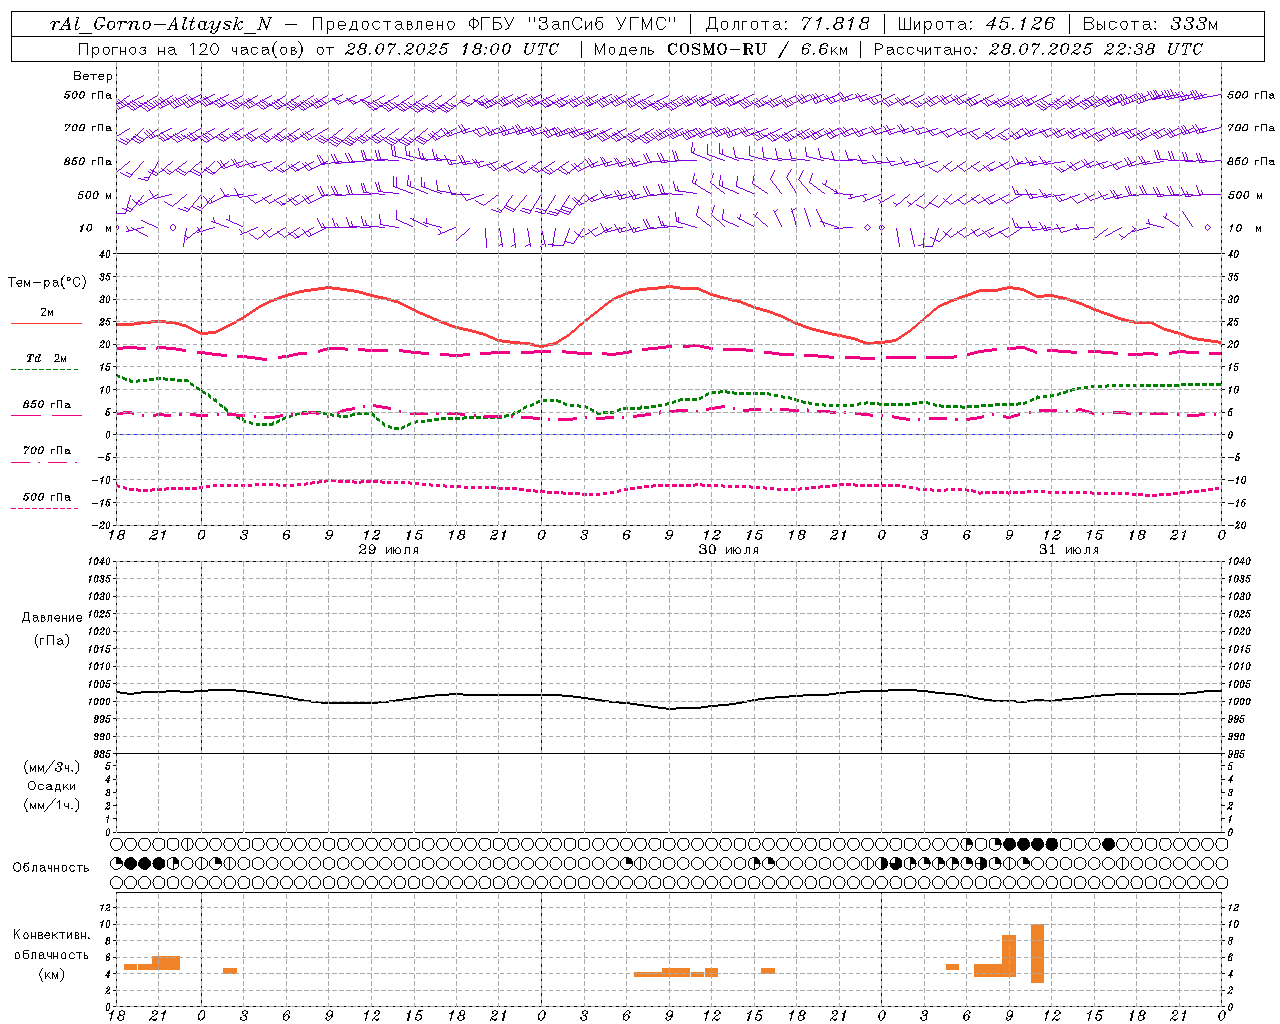
Task: Click the (гПа) unit under Давление
Action: [x=52, y=640]
